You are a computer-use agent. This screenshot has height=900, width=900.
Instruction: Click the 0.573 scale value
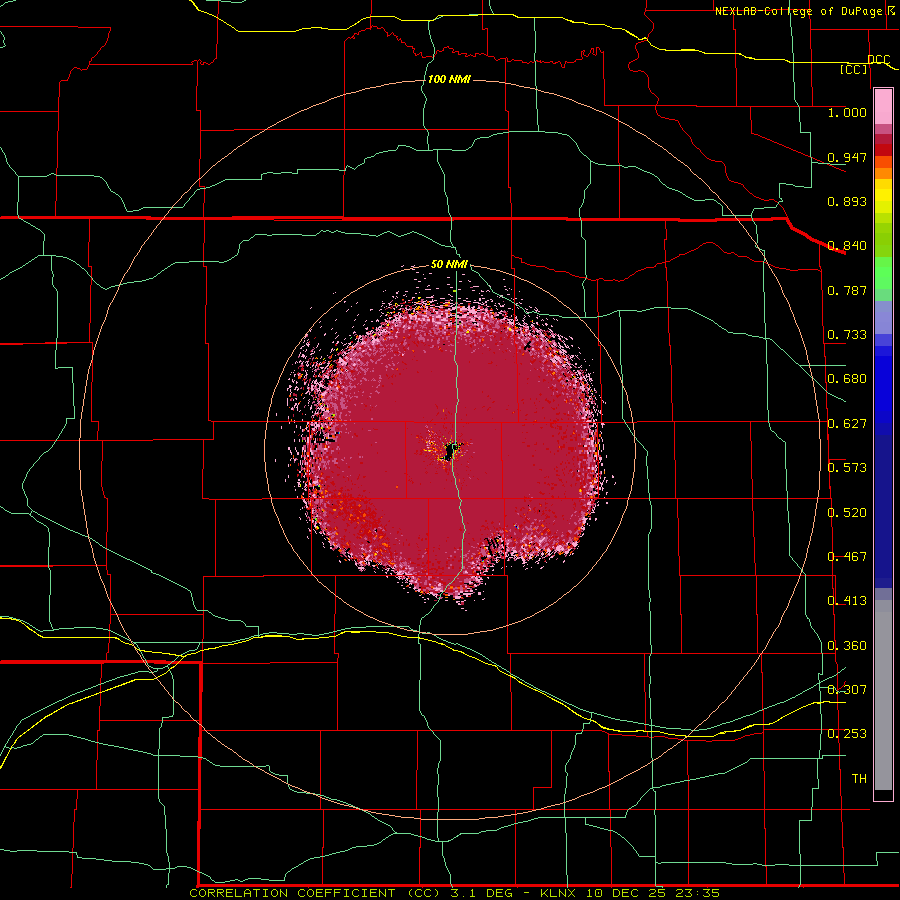coord(847,468)
